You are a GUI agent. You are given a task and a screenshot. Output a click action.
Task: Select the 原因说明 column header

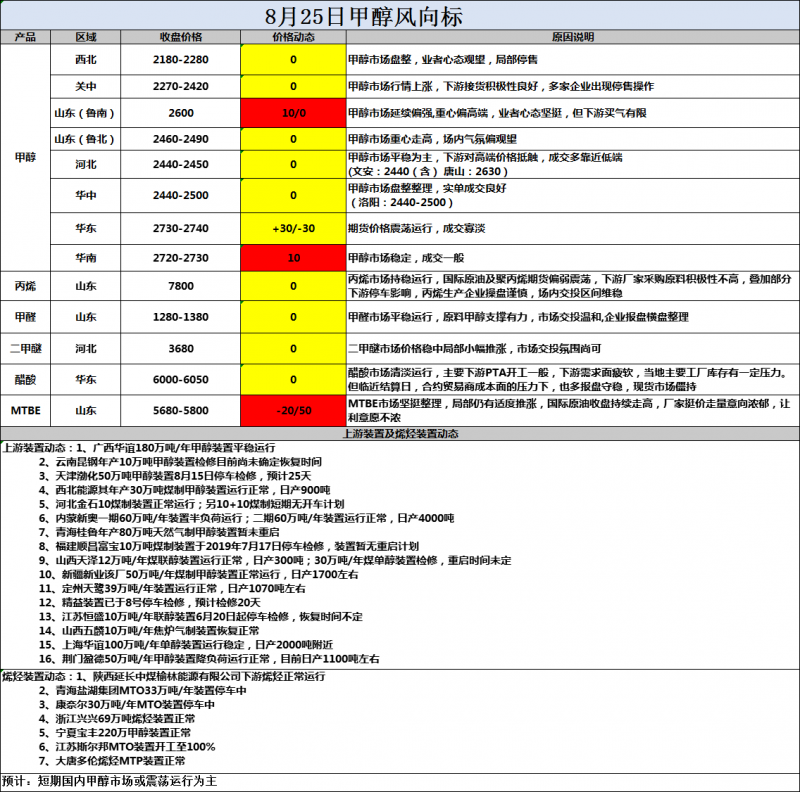572,37
